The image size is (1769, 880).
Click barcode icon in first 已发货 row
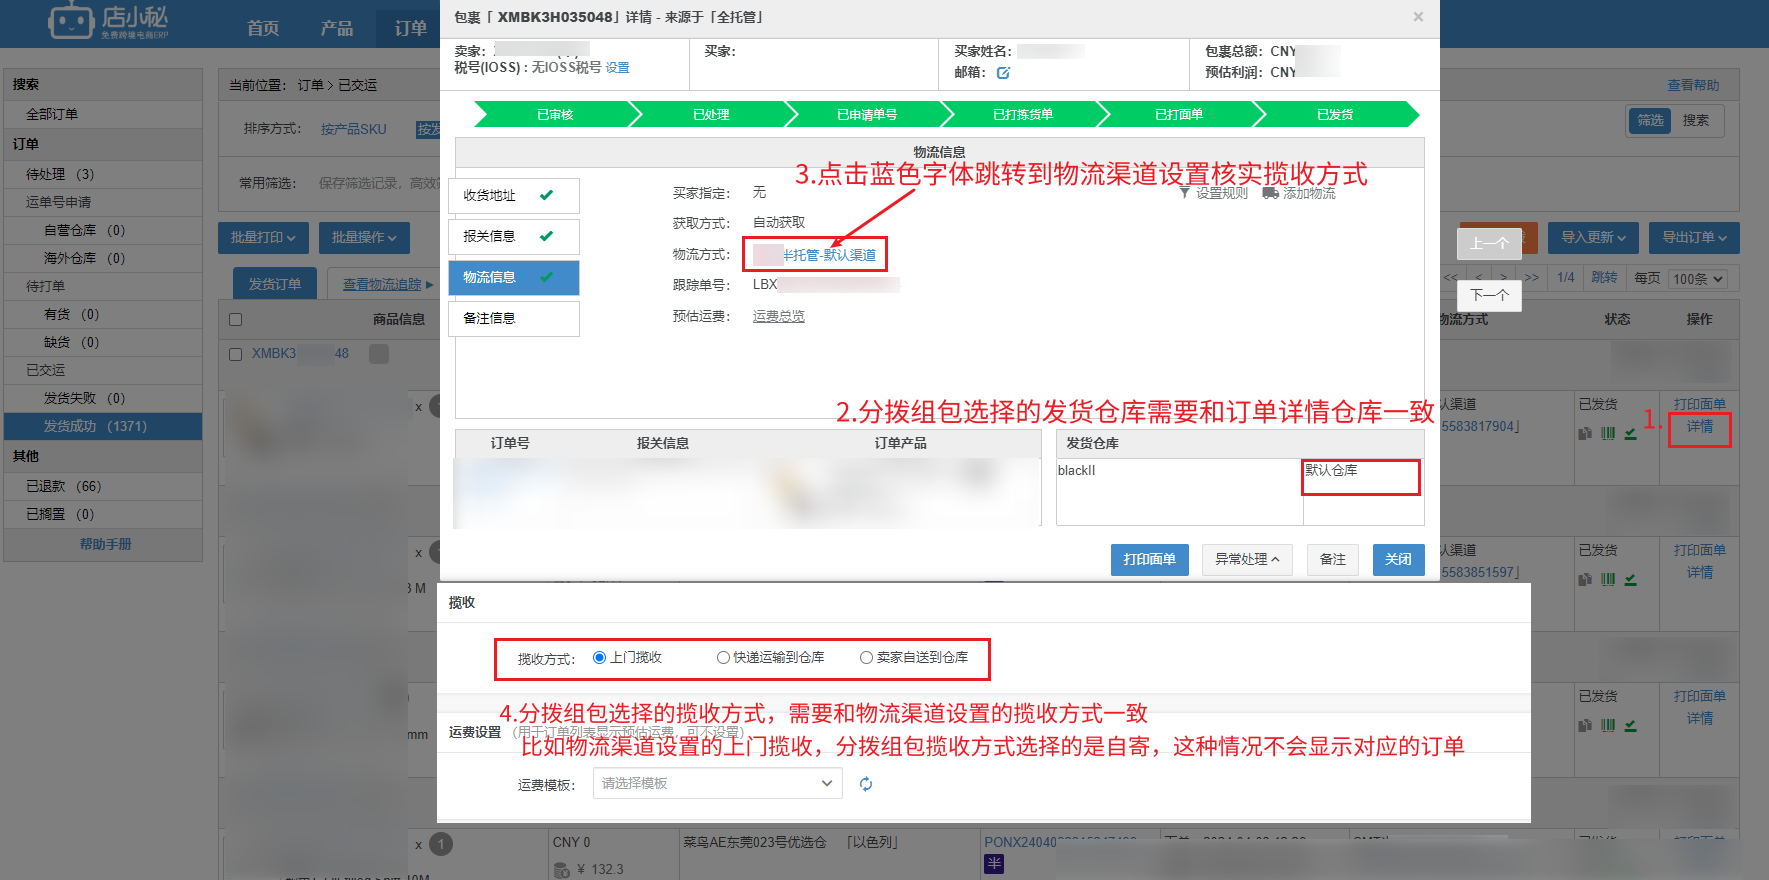click(1608, 433)
